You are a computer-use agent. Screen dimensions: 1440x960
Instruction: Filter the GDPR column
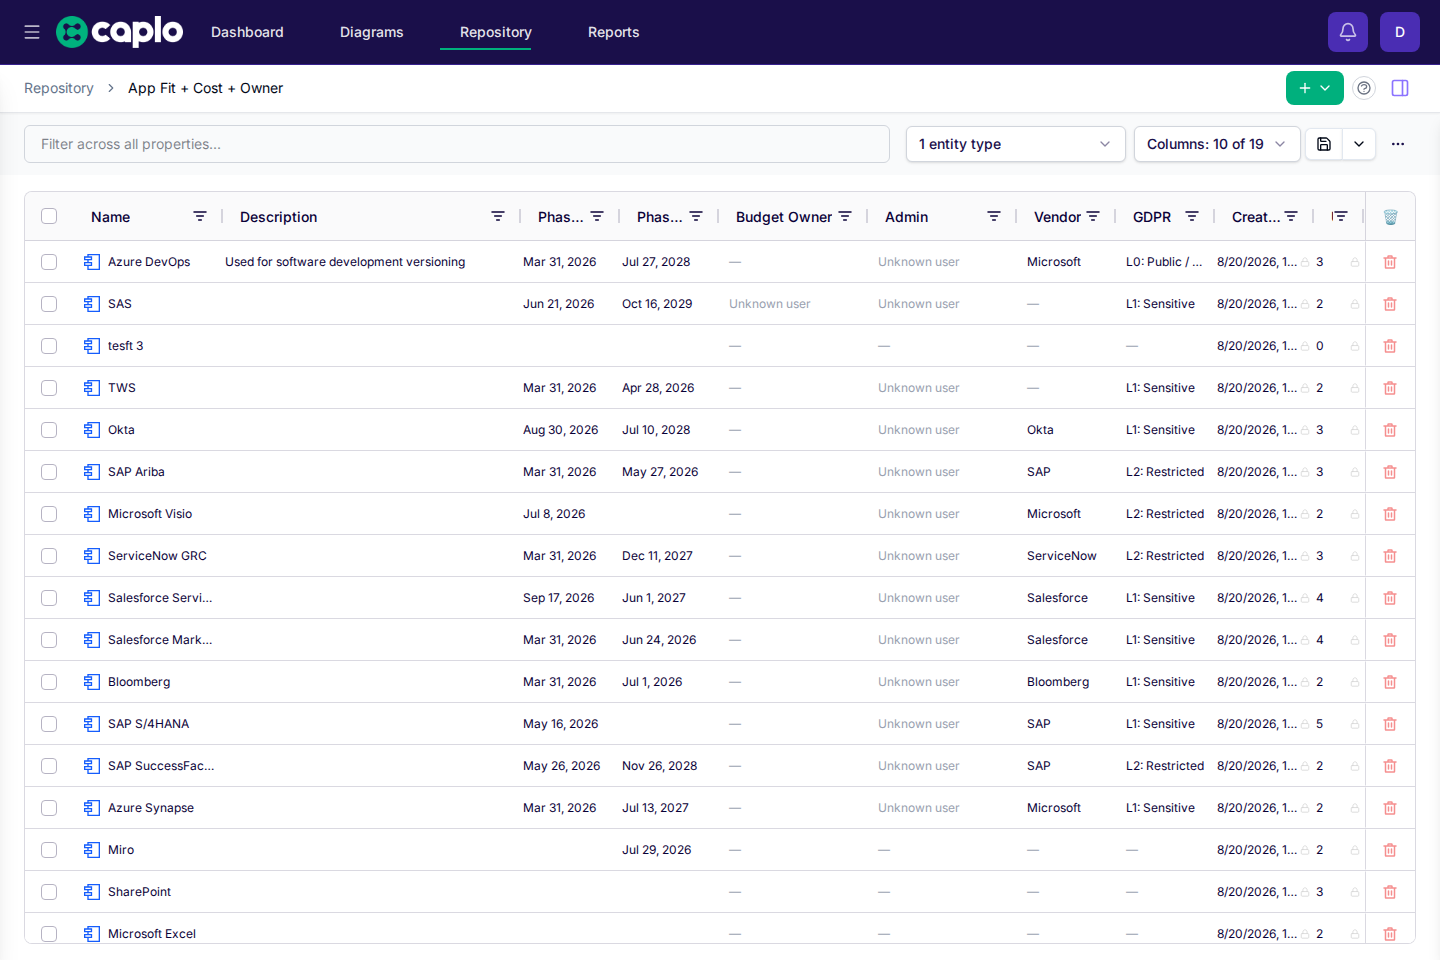point(1192,217)
